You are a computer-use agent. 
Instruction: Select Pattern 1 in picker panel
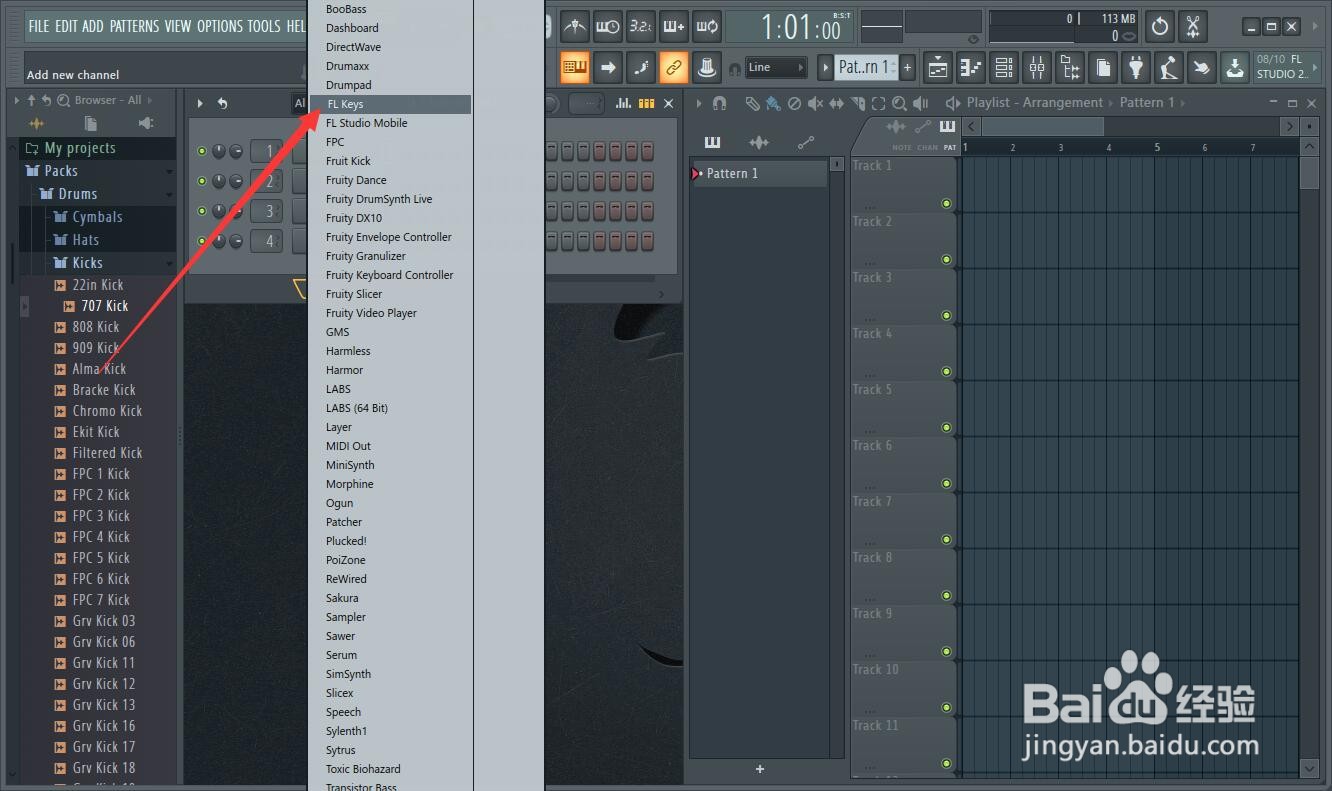(760, 174)
